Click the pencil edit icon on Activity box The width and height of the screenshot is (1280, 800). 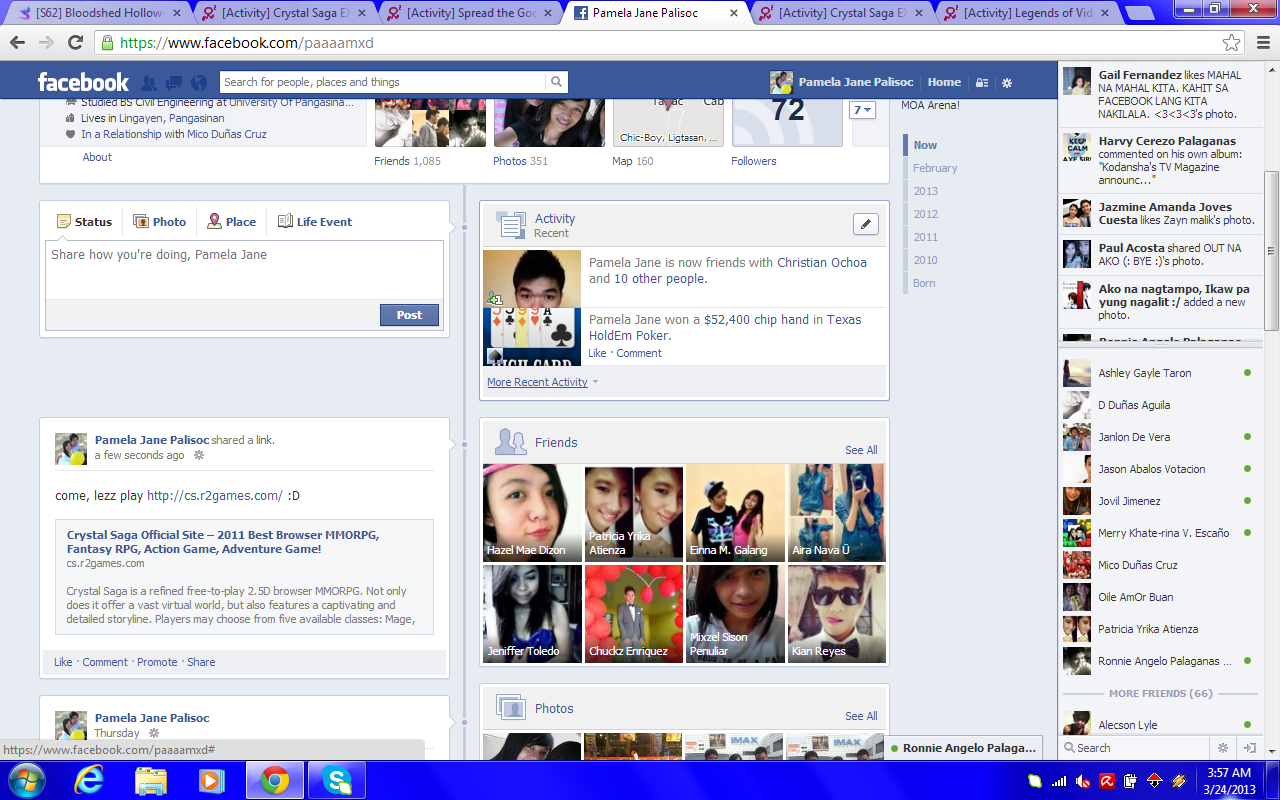pyautogui.click(x=865, y=224)
